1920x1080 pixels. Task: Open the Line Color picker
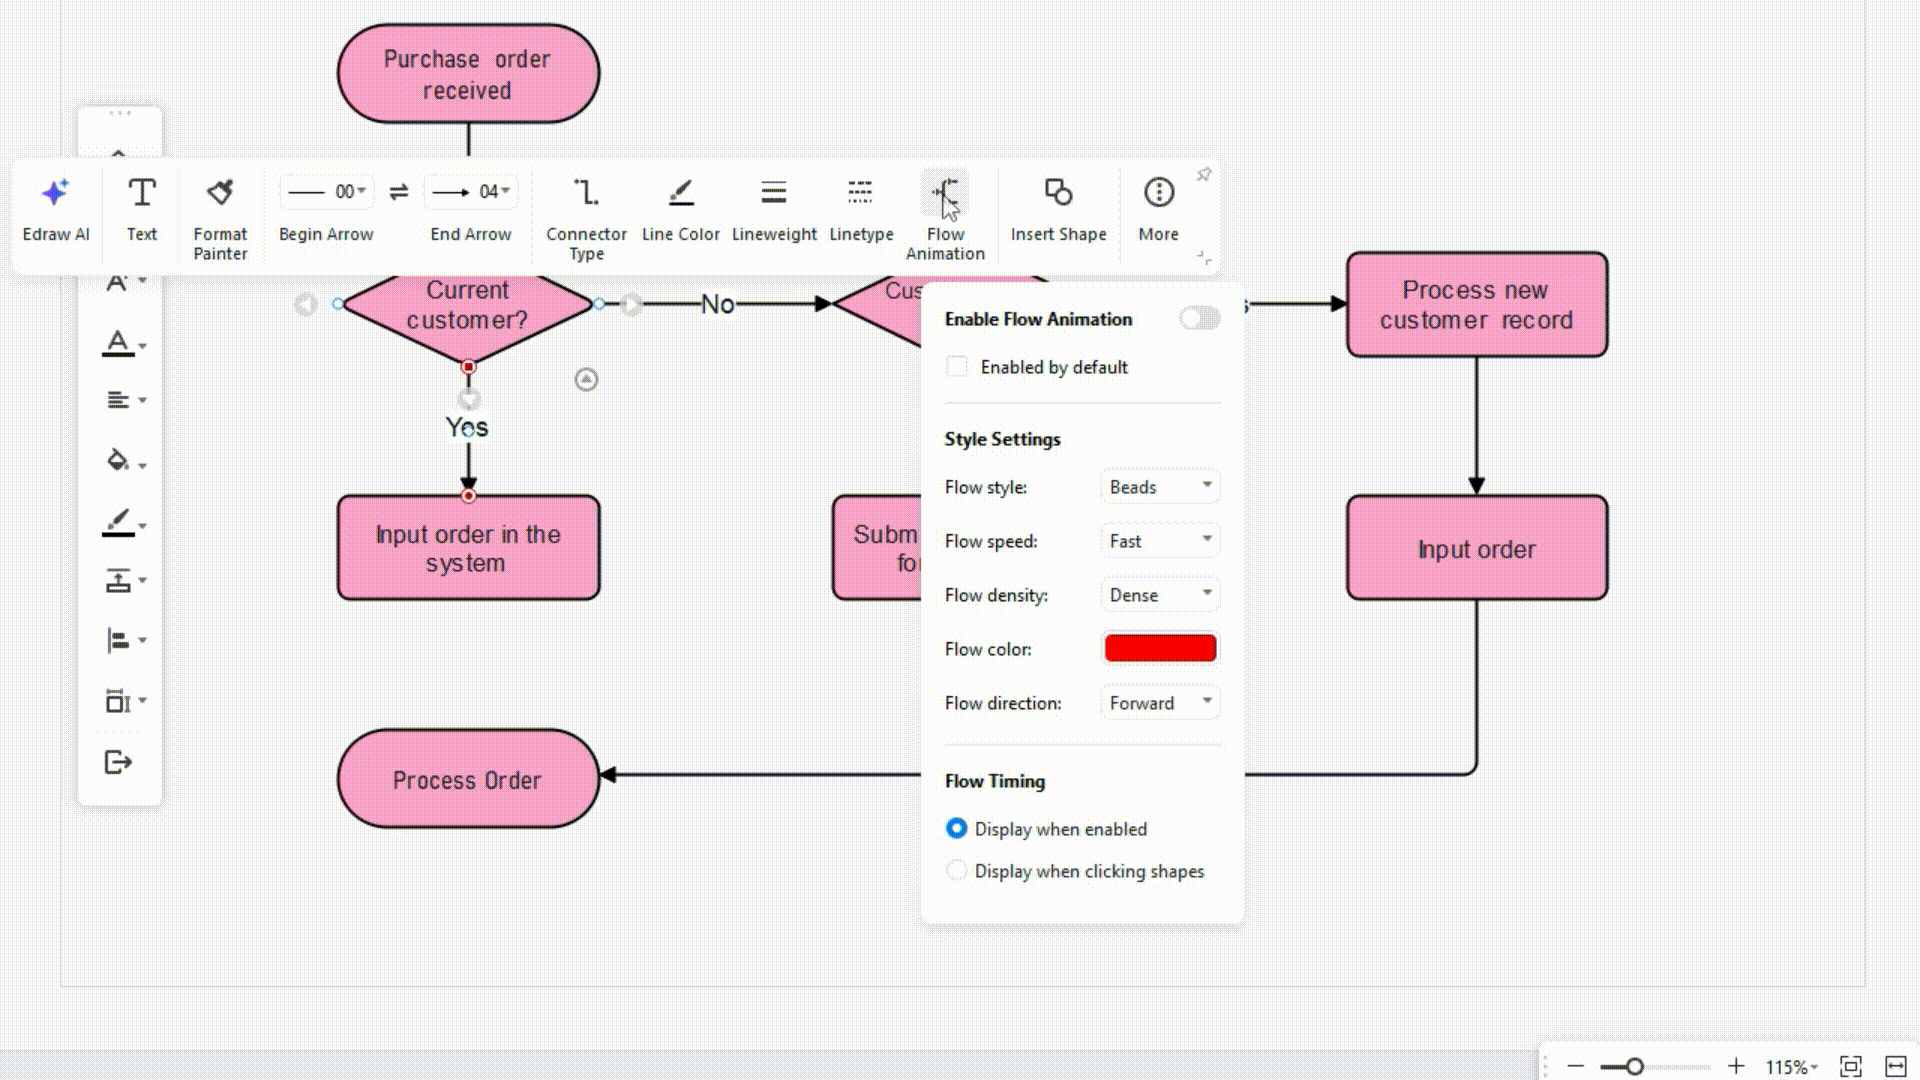pos(680,209)
